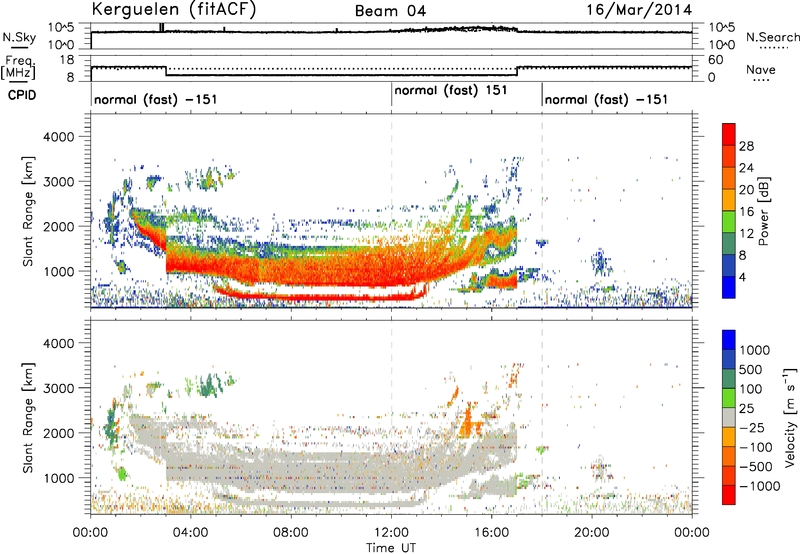Screen dimensions: 800x554
Task: Click the velocity colorbar label '-100'
Action: (x=756, y=447)
